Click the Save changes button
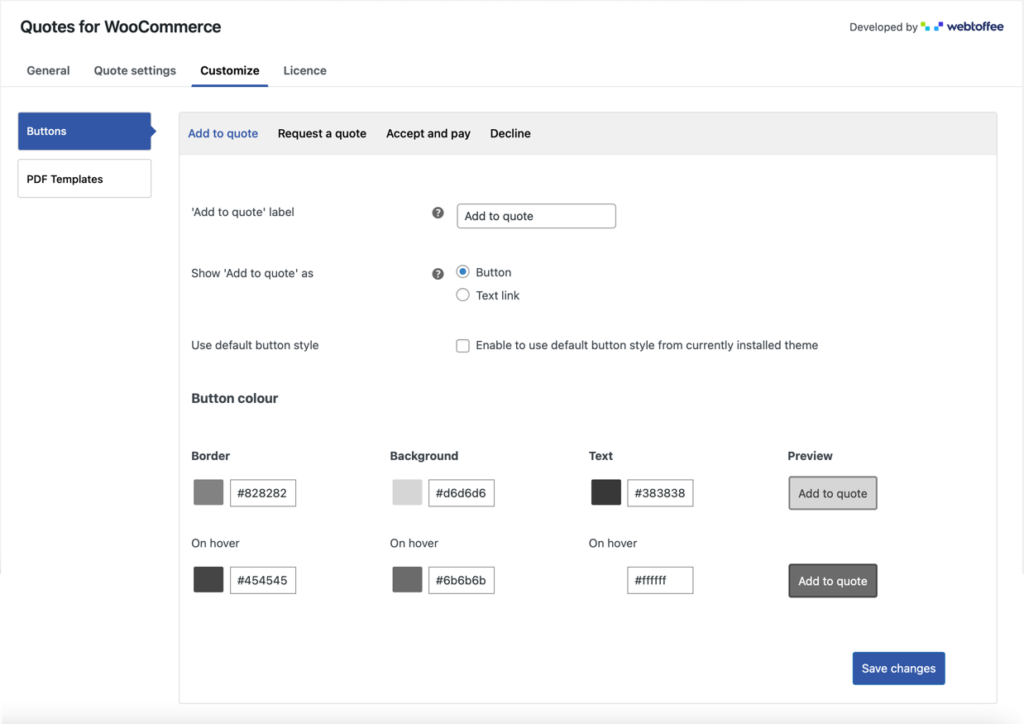This screenshot has width=1024, height=724. click(898, 668)
